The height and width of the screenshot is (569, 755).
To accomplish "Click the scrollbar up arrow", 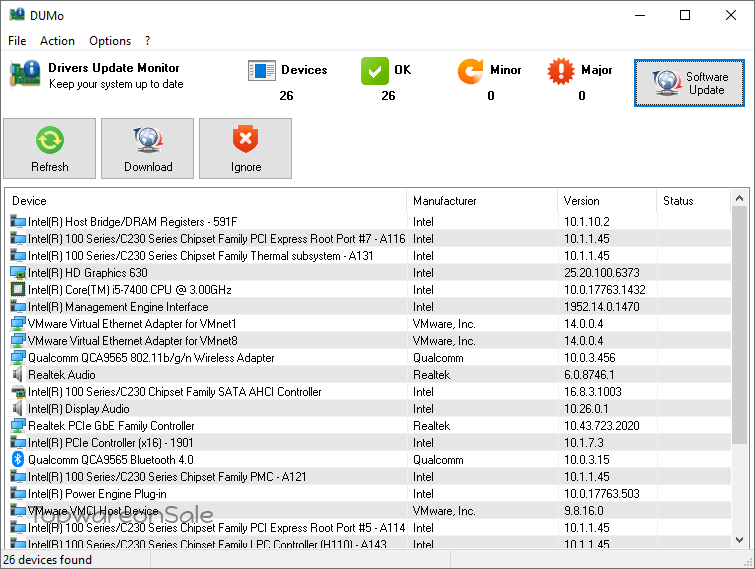I will click(740, 198).
